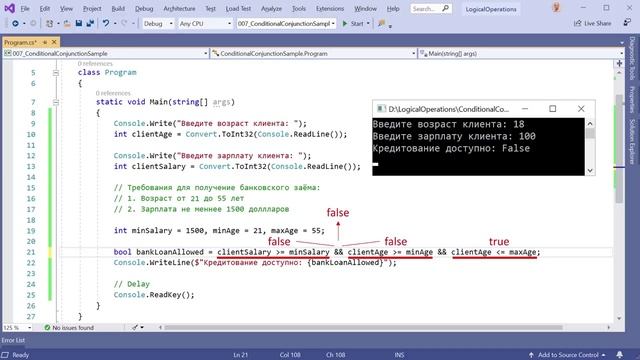640x360 pixels.
Task: Click the Redo toolbar icon
Action: point(124,24)
